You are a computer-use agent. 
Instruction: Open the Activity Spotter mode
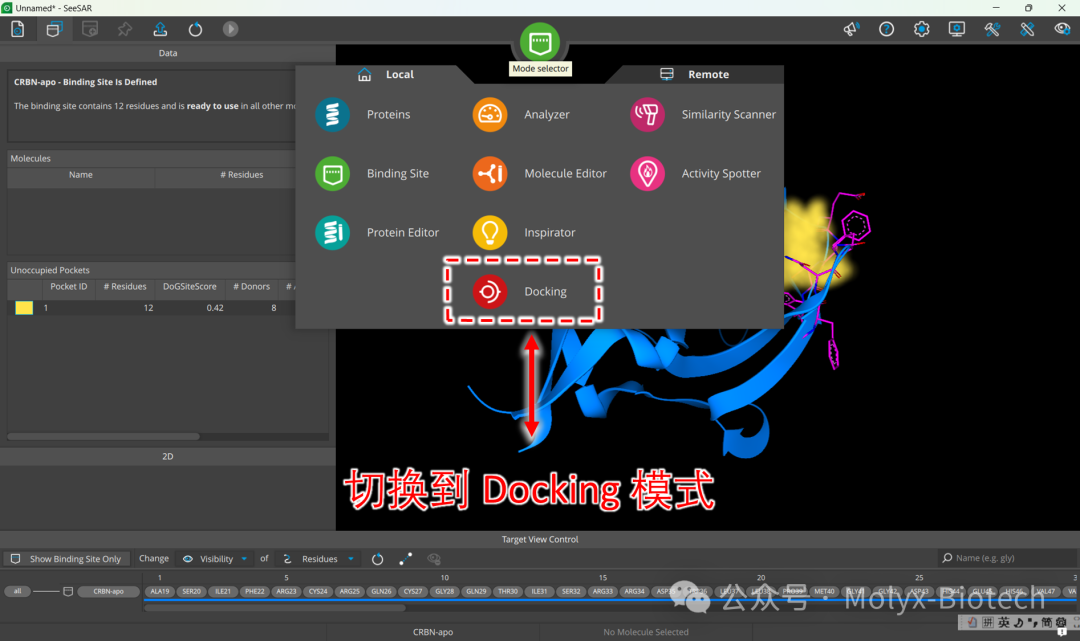click(x=696, y=174)
